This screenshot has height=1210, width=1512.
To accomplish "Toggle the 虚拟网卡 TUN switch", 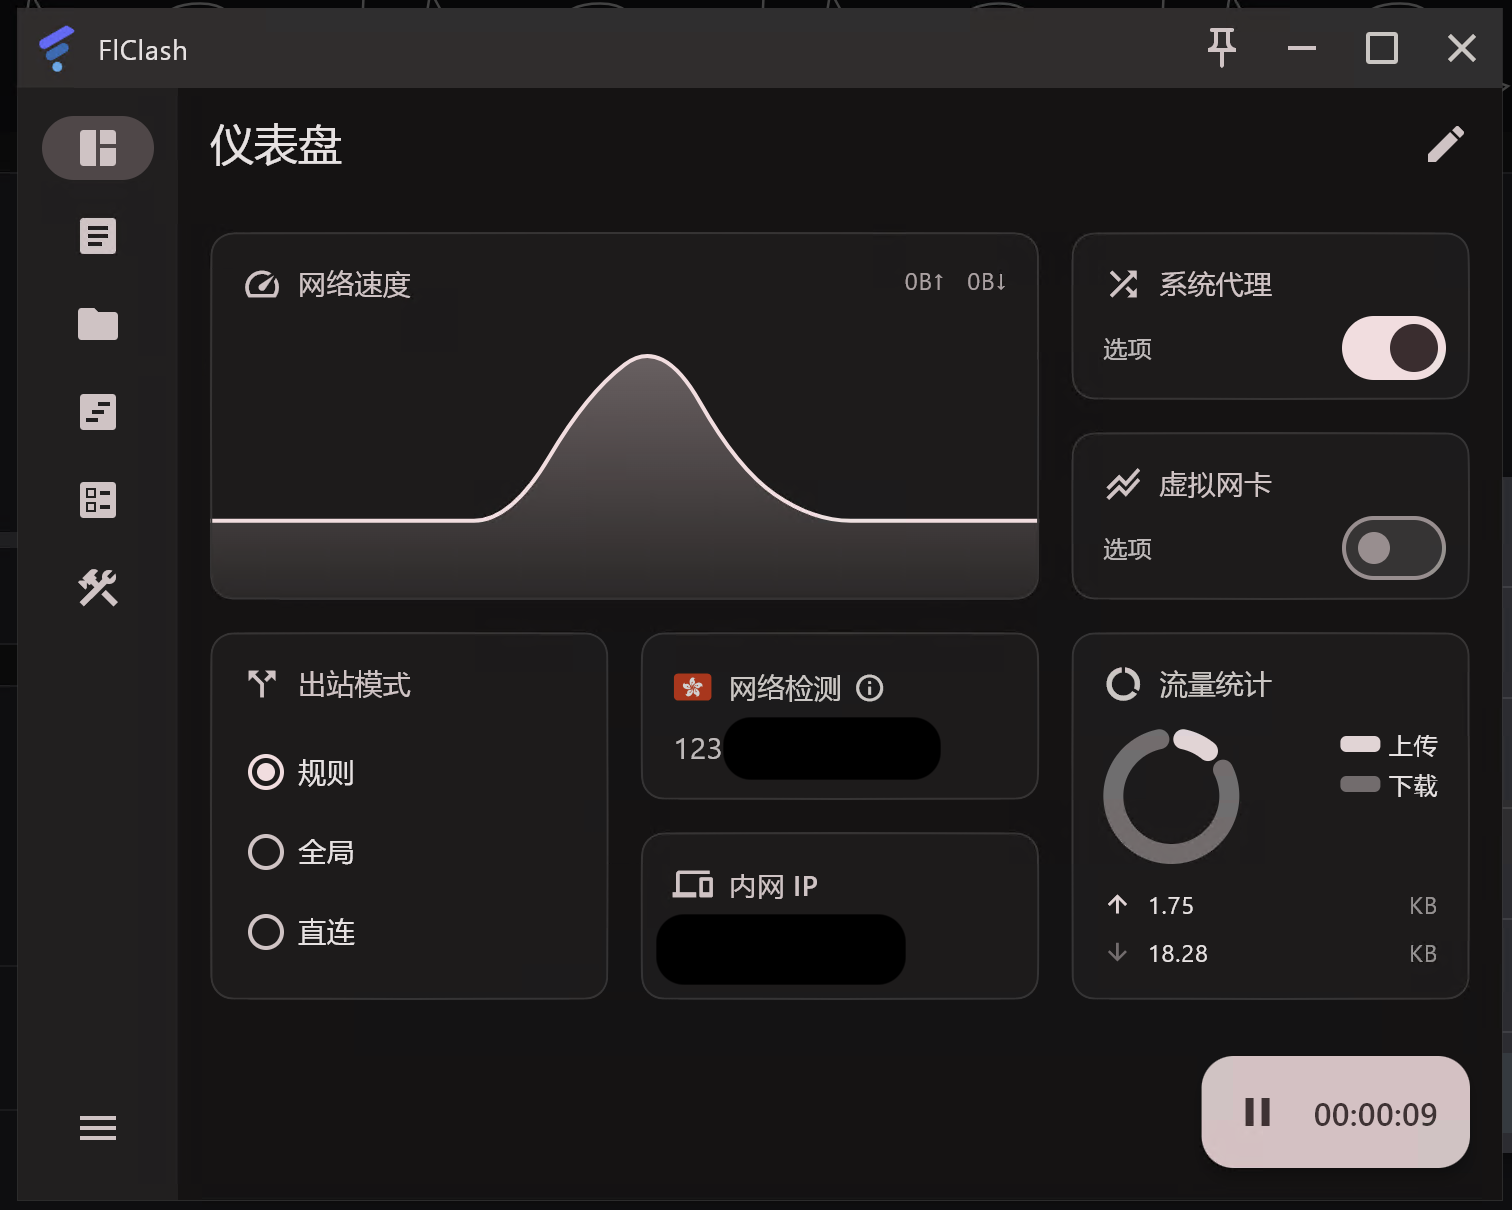I will tap(1393, 548).
